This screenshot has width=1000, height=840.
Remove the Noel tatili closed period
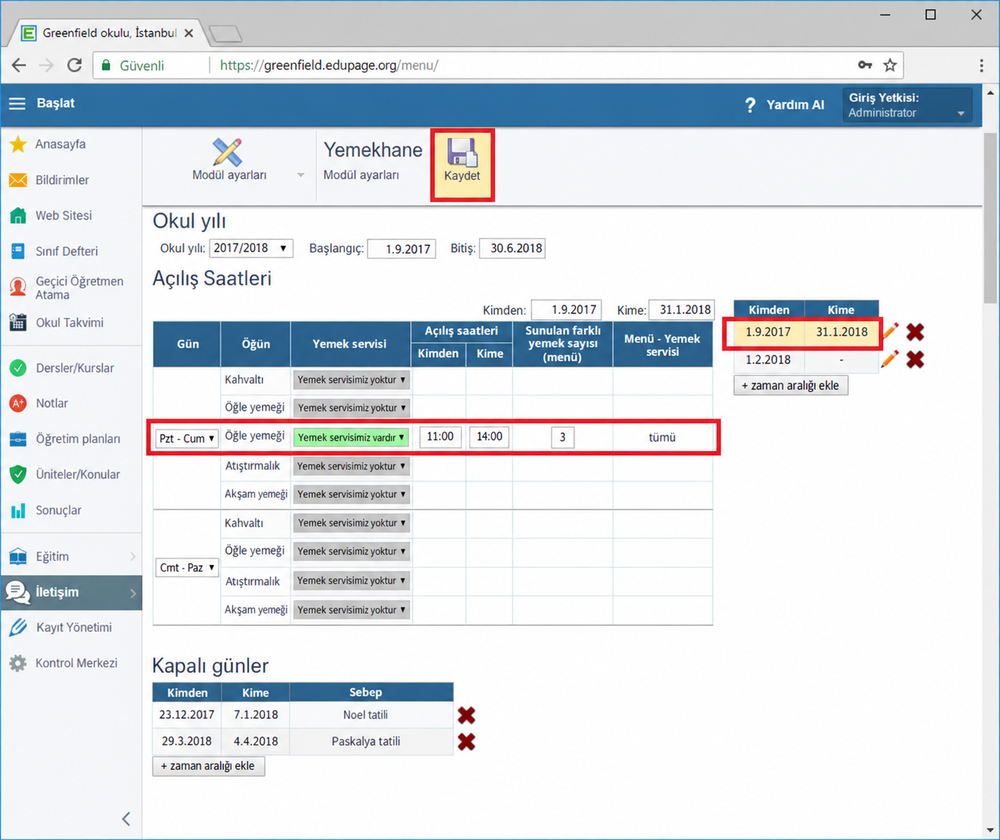(466, 715)
